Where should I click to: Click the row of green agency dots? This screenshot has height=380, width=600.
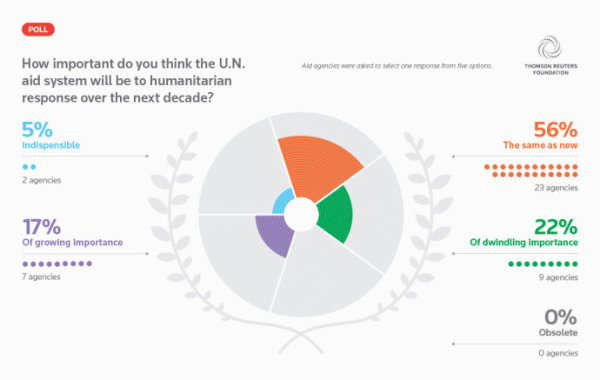(x=543, y=264)
